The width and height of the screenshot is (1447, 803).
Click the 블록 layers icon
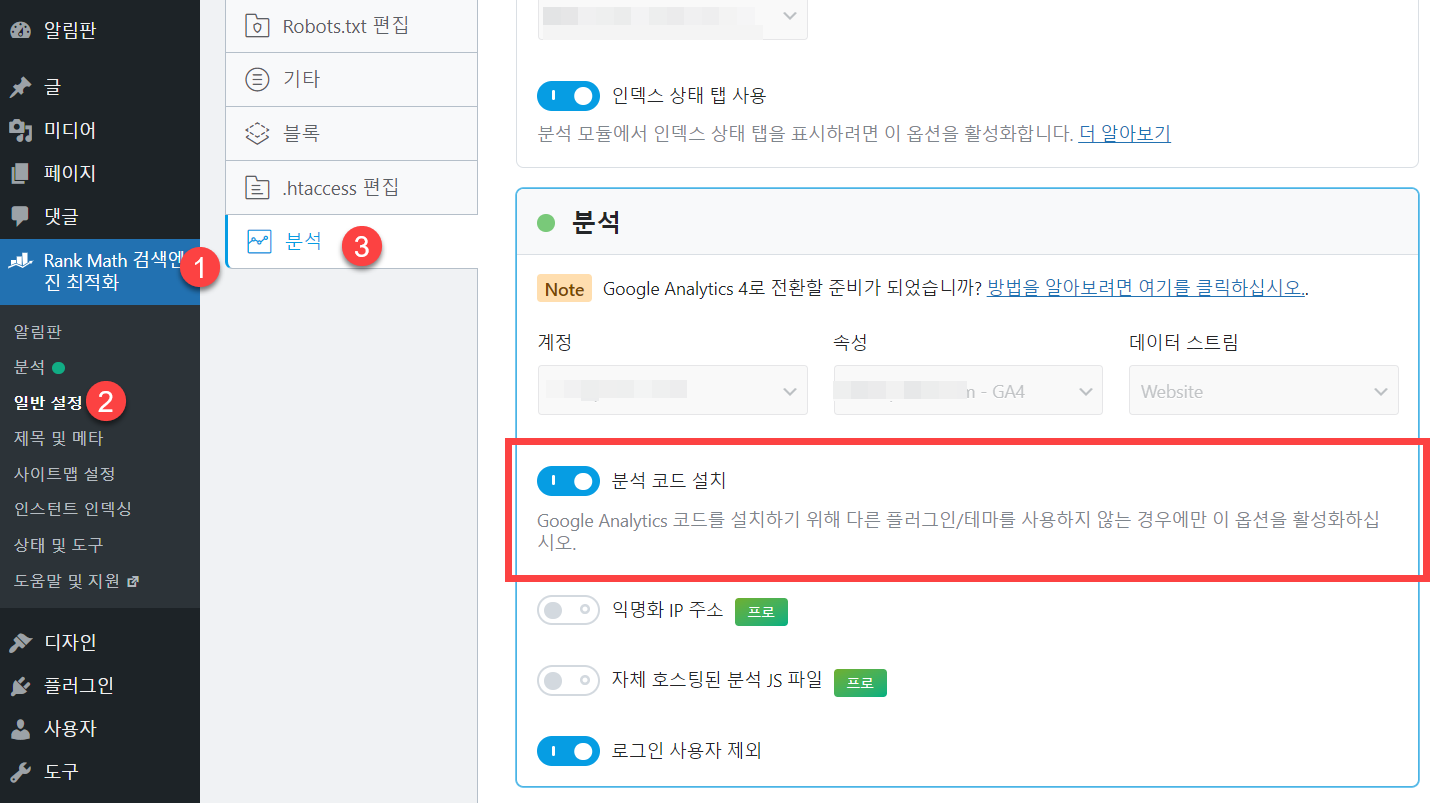pos(258,133)
